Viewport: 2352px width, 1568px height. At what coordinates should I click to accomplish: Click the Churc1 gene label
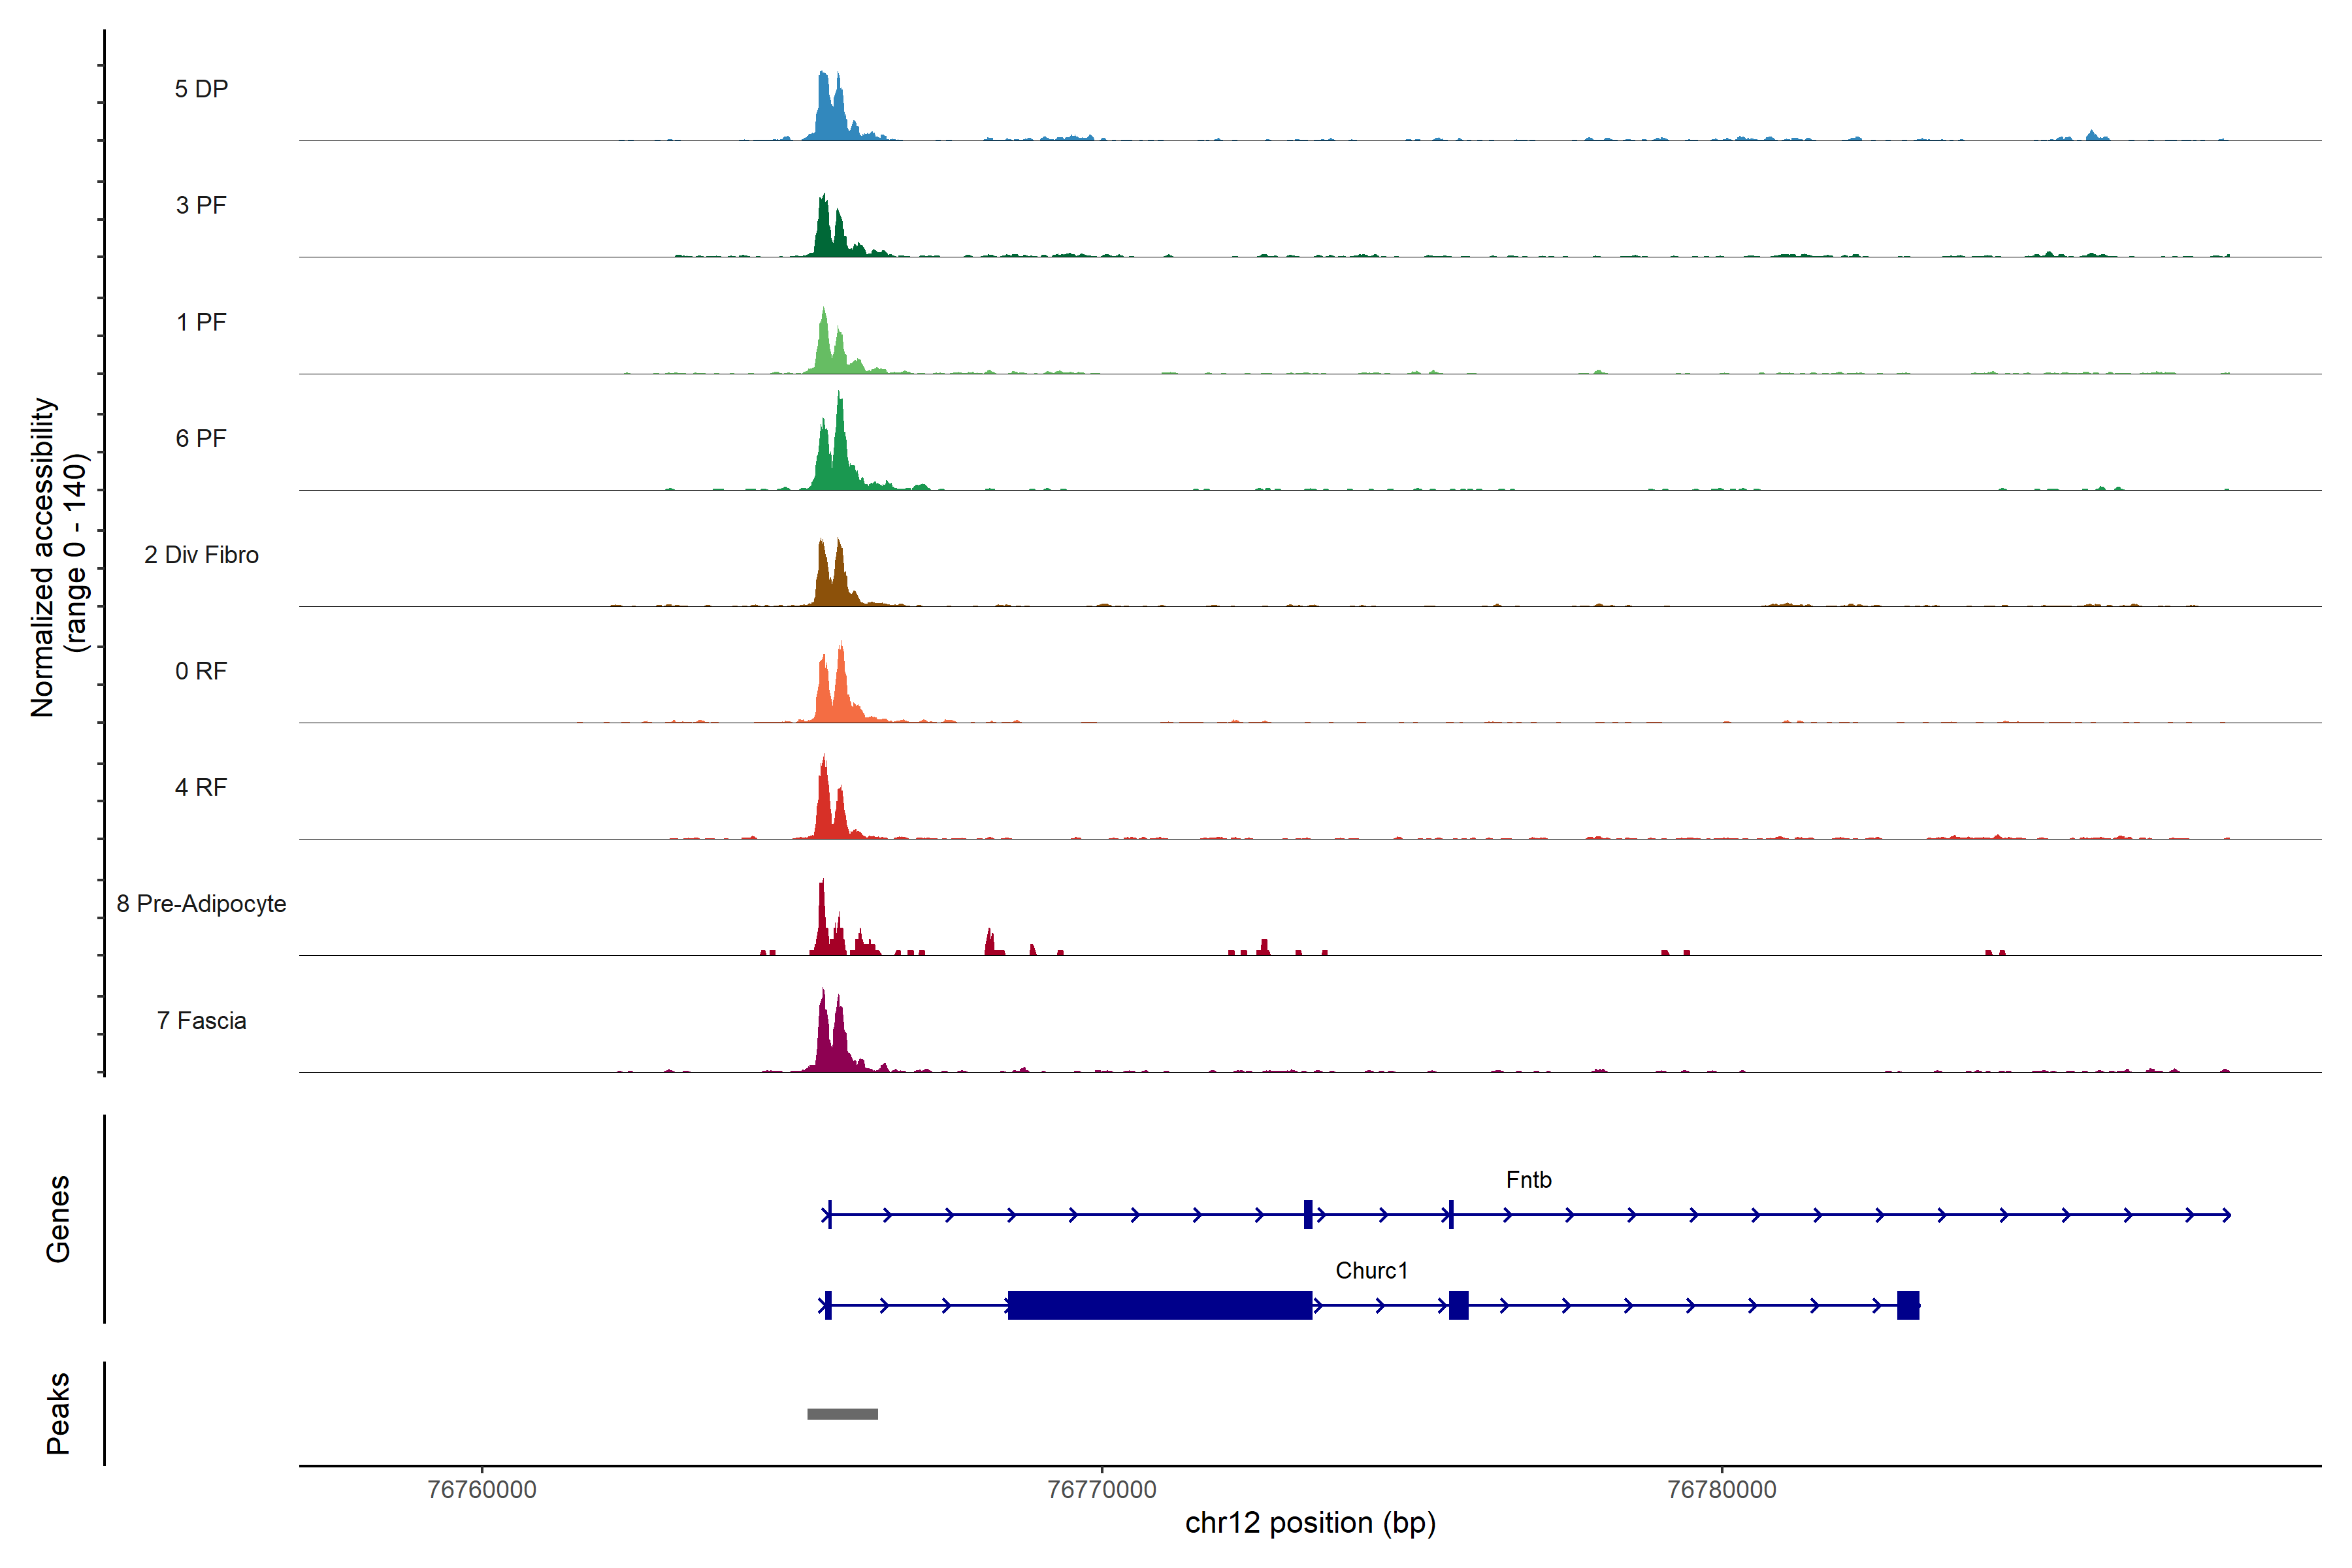1371,1271
